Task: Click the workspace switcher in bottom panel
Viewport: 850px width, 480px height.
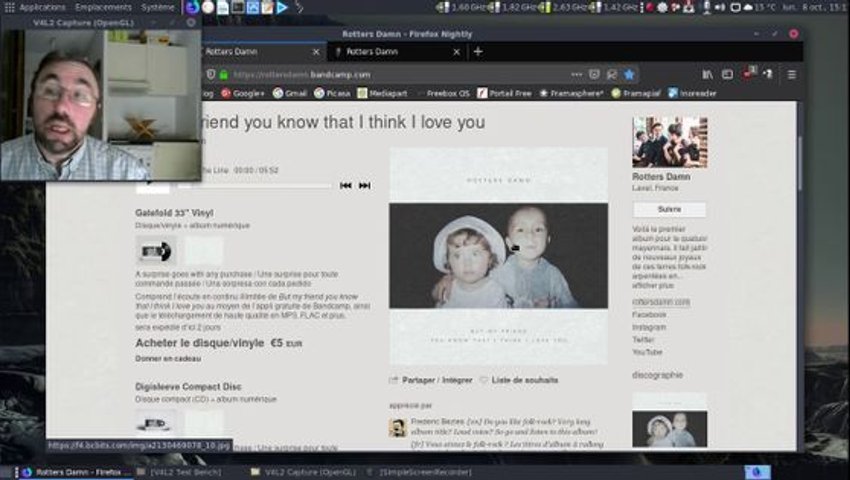Action: (756, 472)
